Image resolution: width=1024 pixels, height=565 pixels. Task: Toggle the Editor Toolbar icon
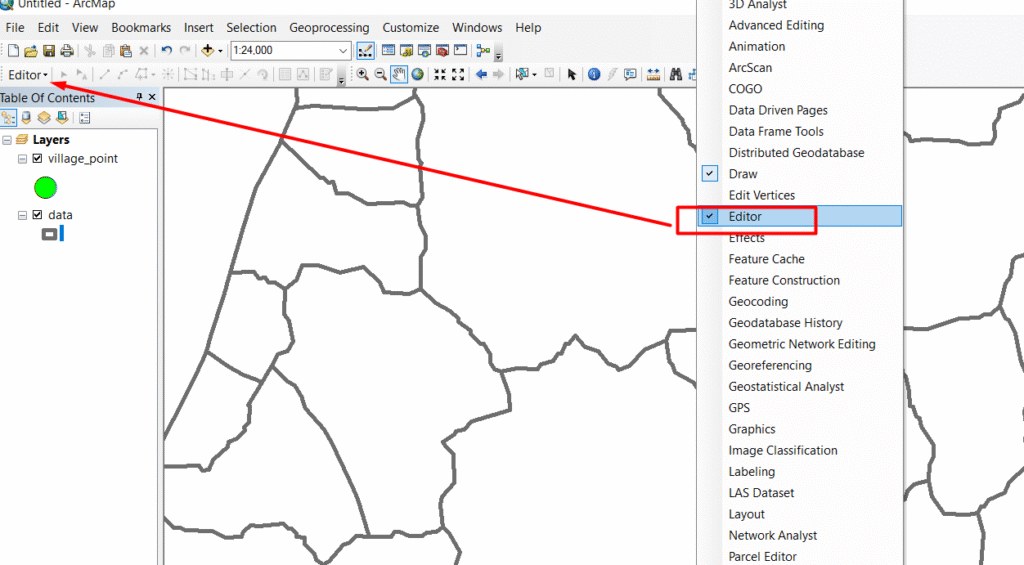tap(366, 50)
